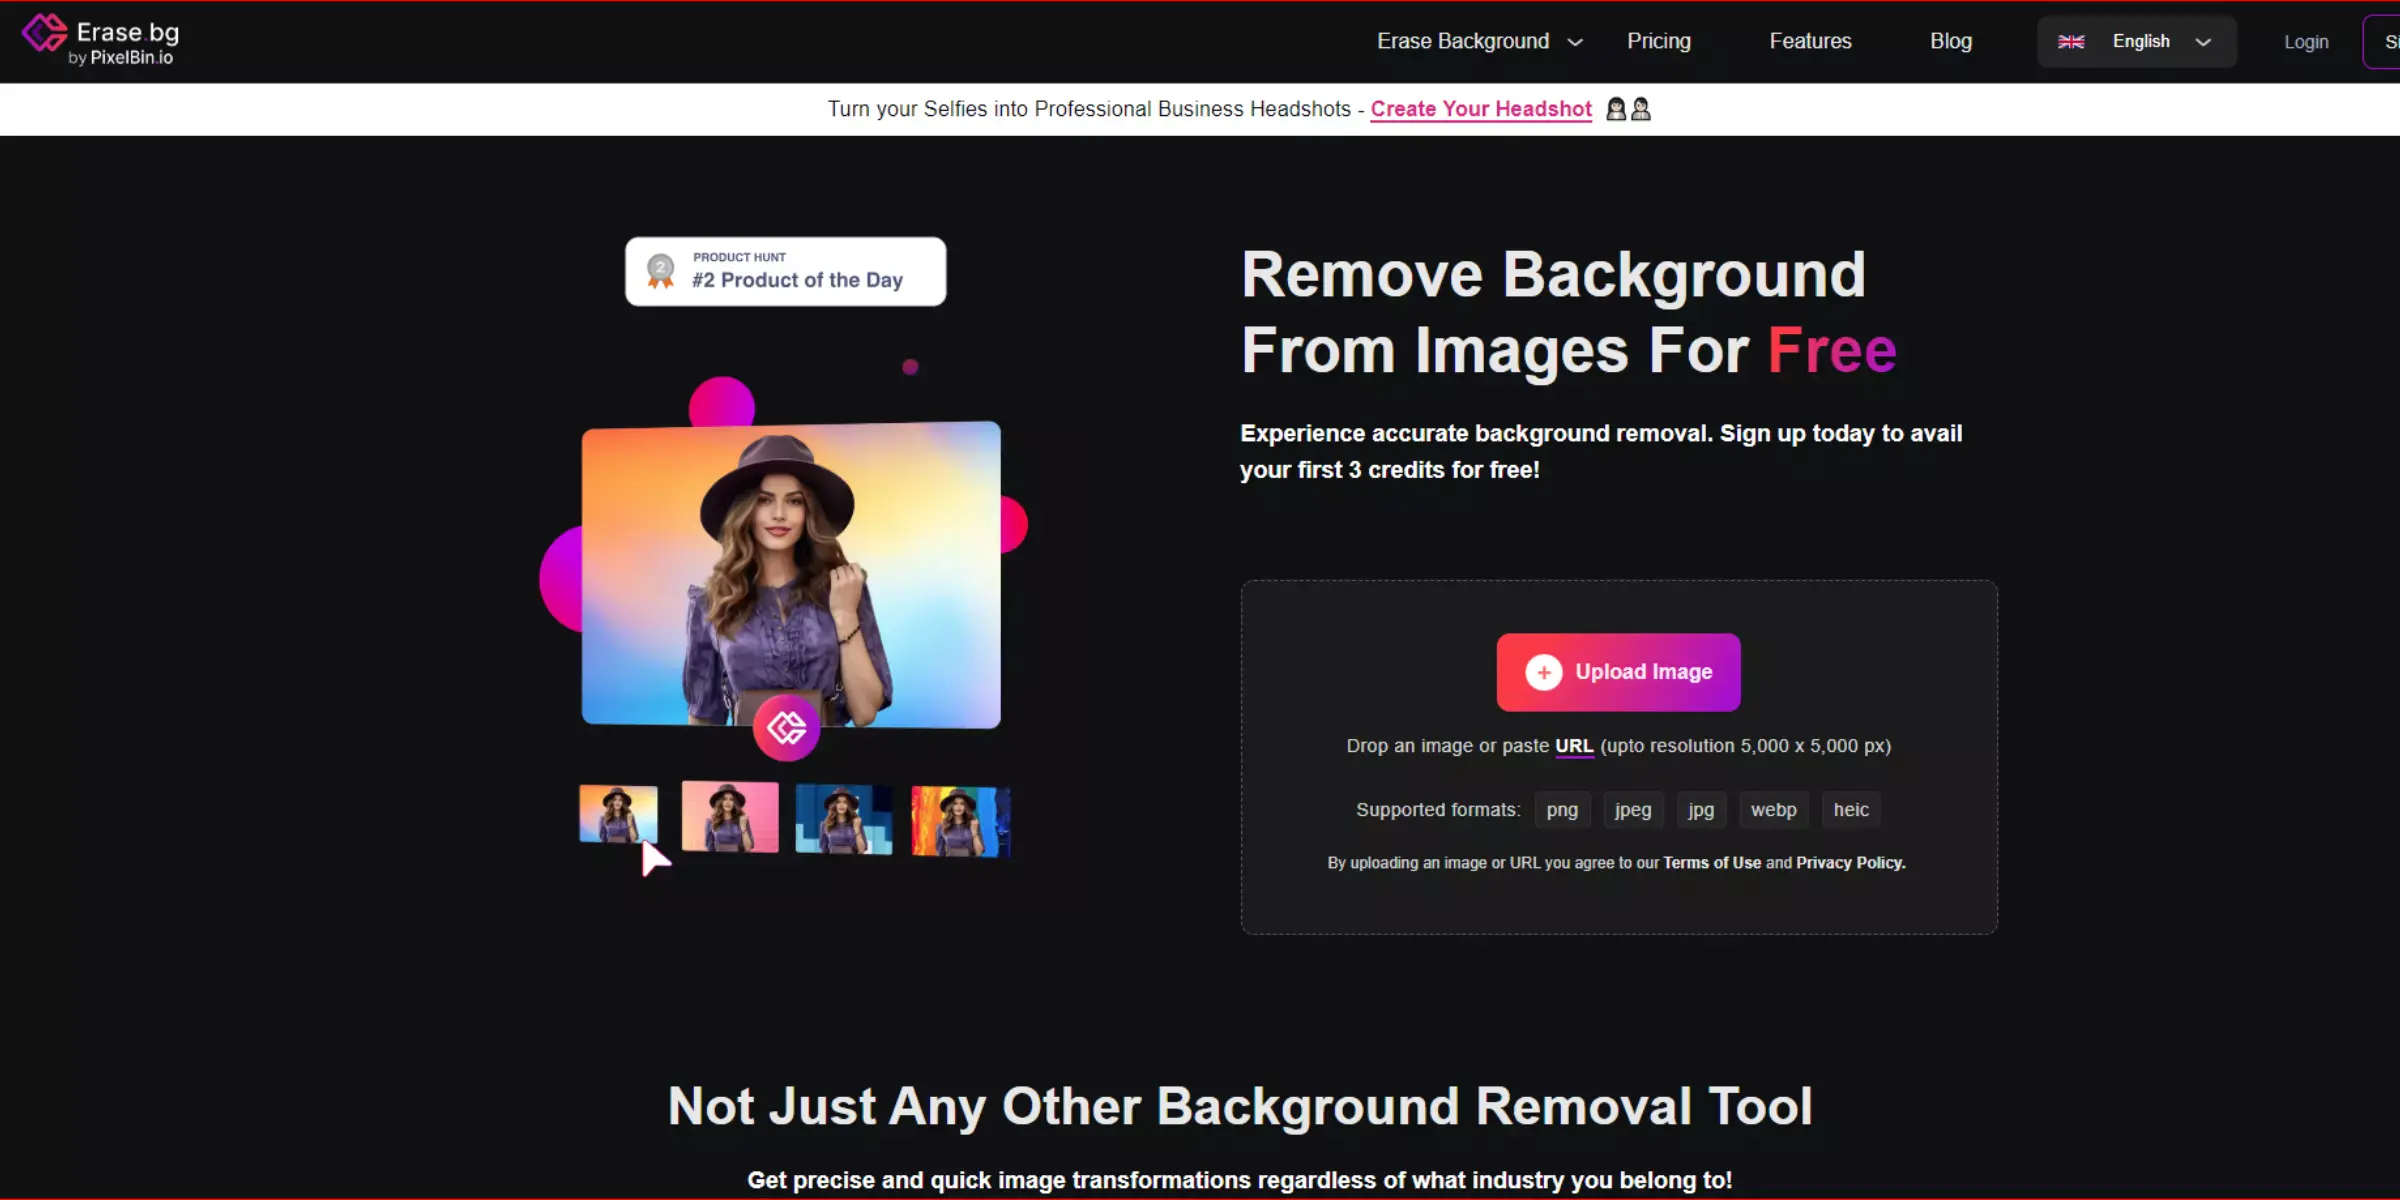Click the 'Get precise and quick image transformations' line
The width and height of the screenshot is (2400, 1200).
(1240, 1180)
